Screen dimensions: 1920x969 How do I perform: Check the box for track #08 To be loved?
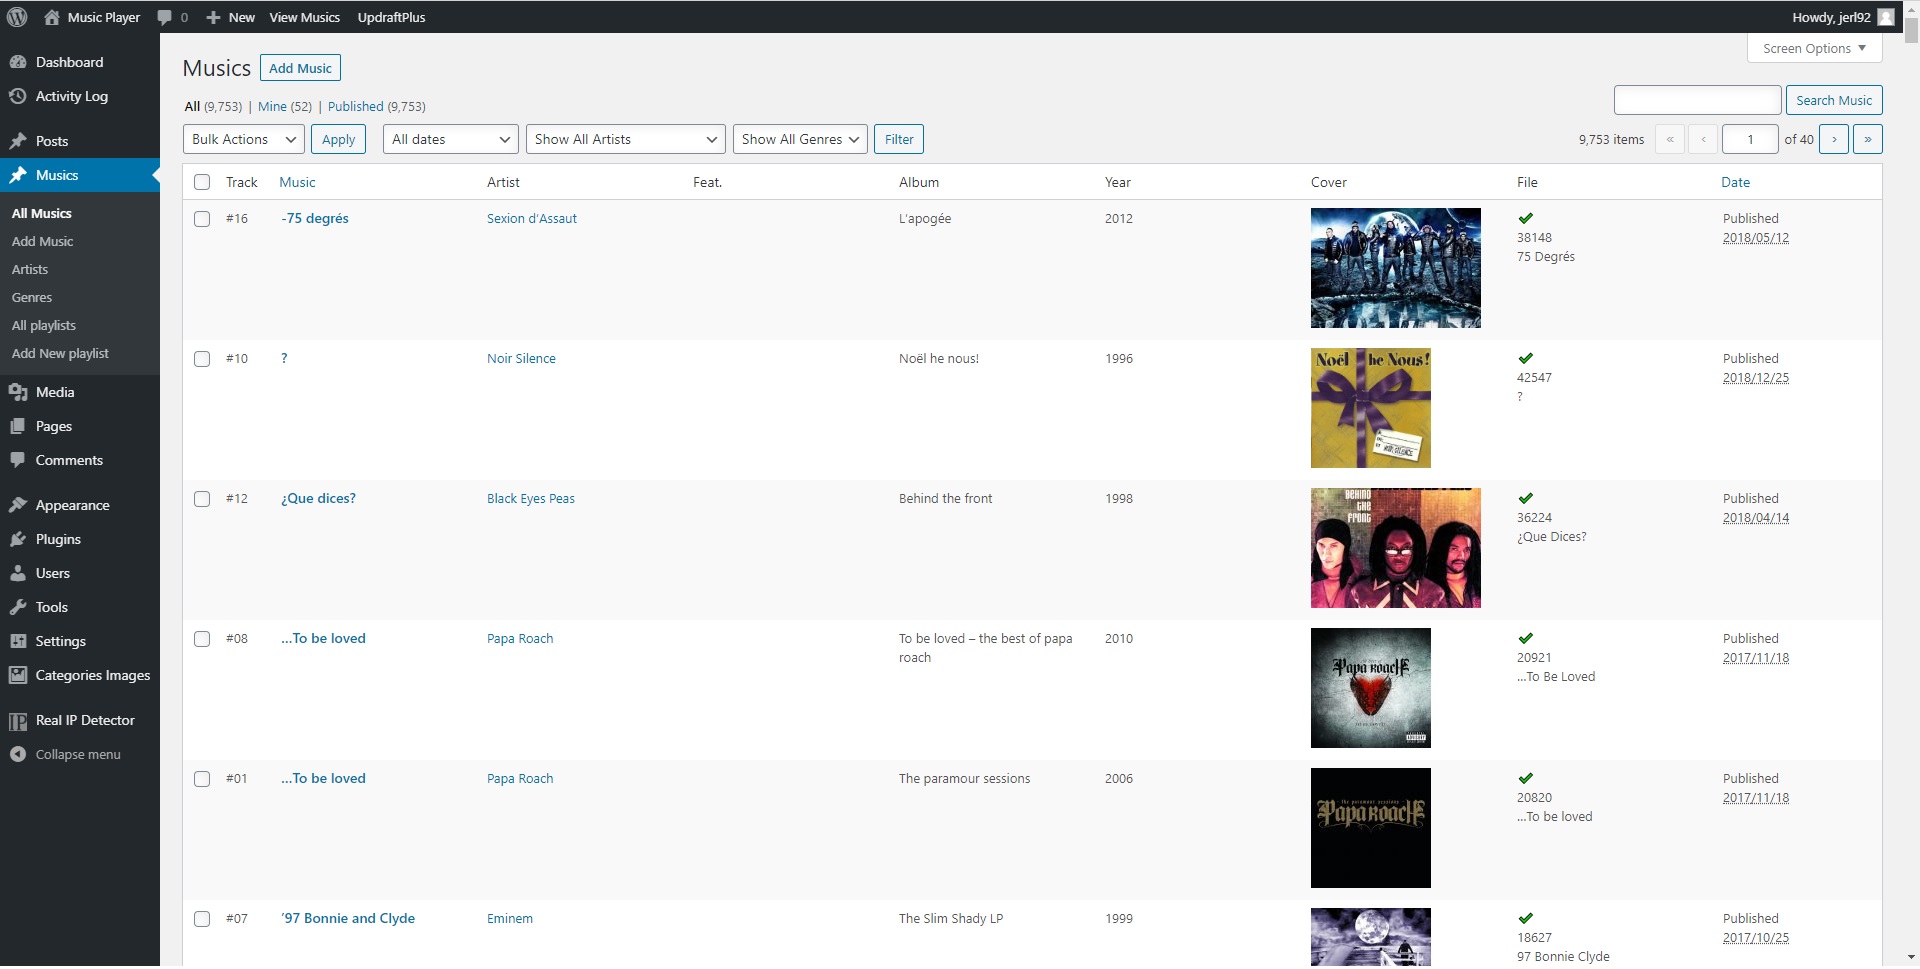coord(202,639)
